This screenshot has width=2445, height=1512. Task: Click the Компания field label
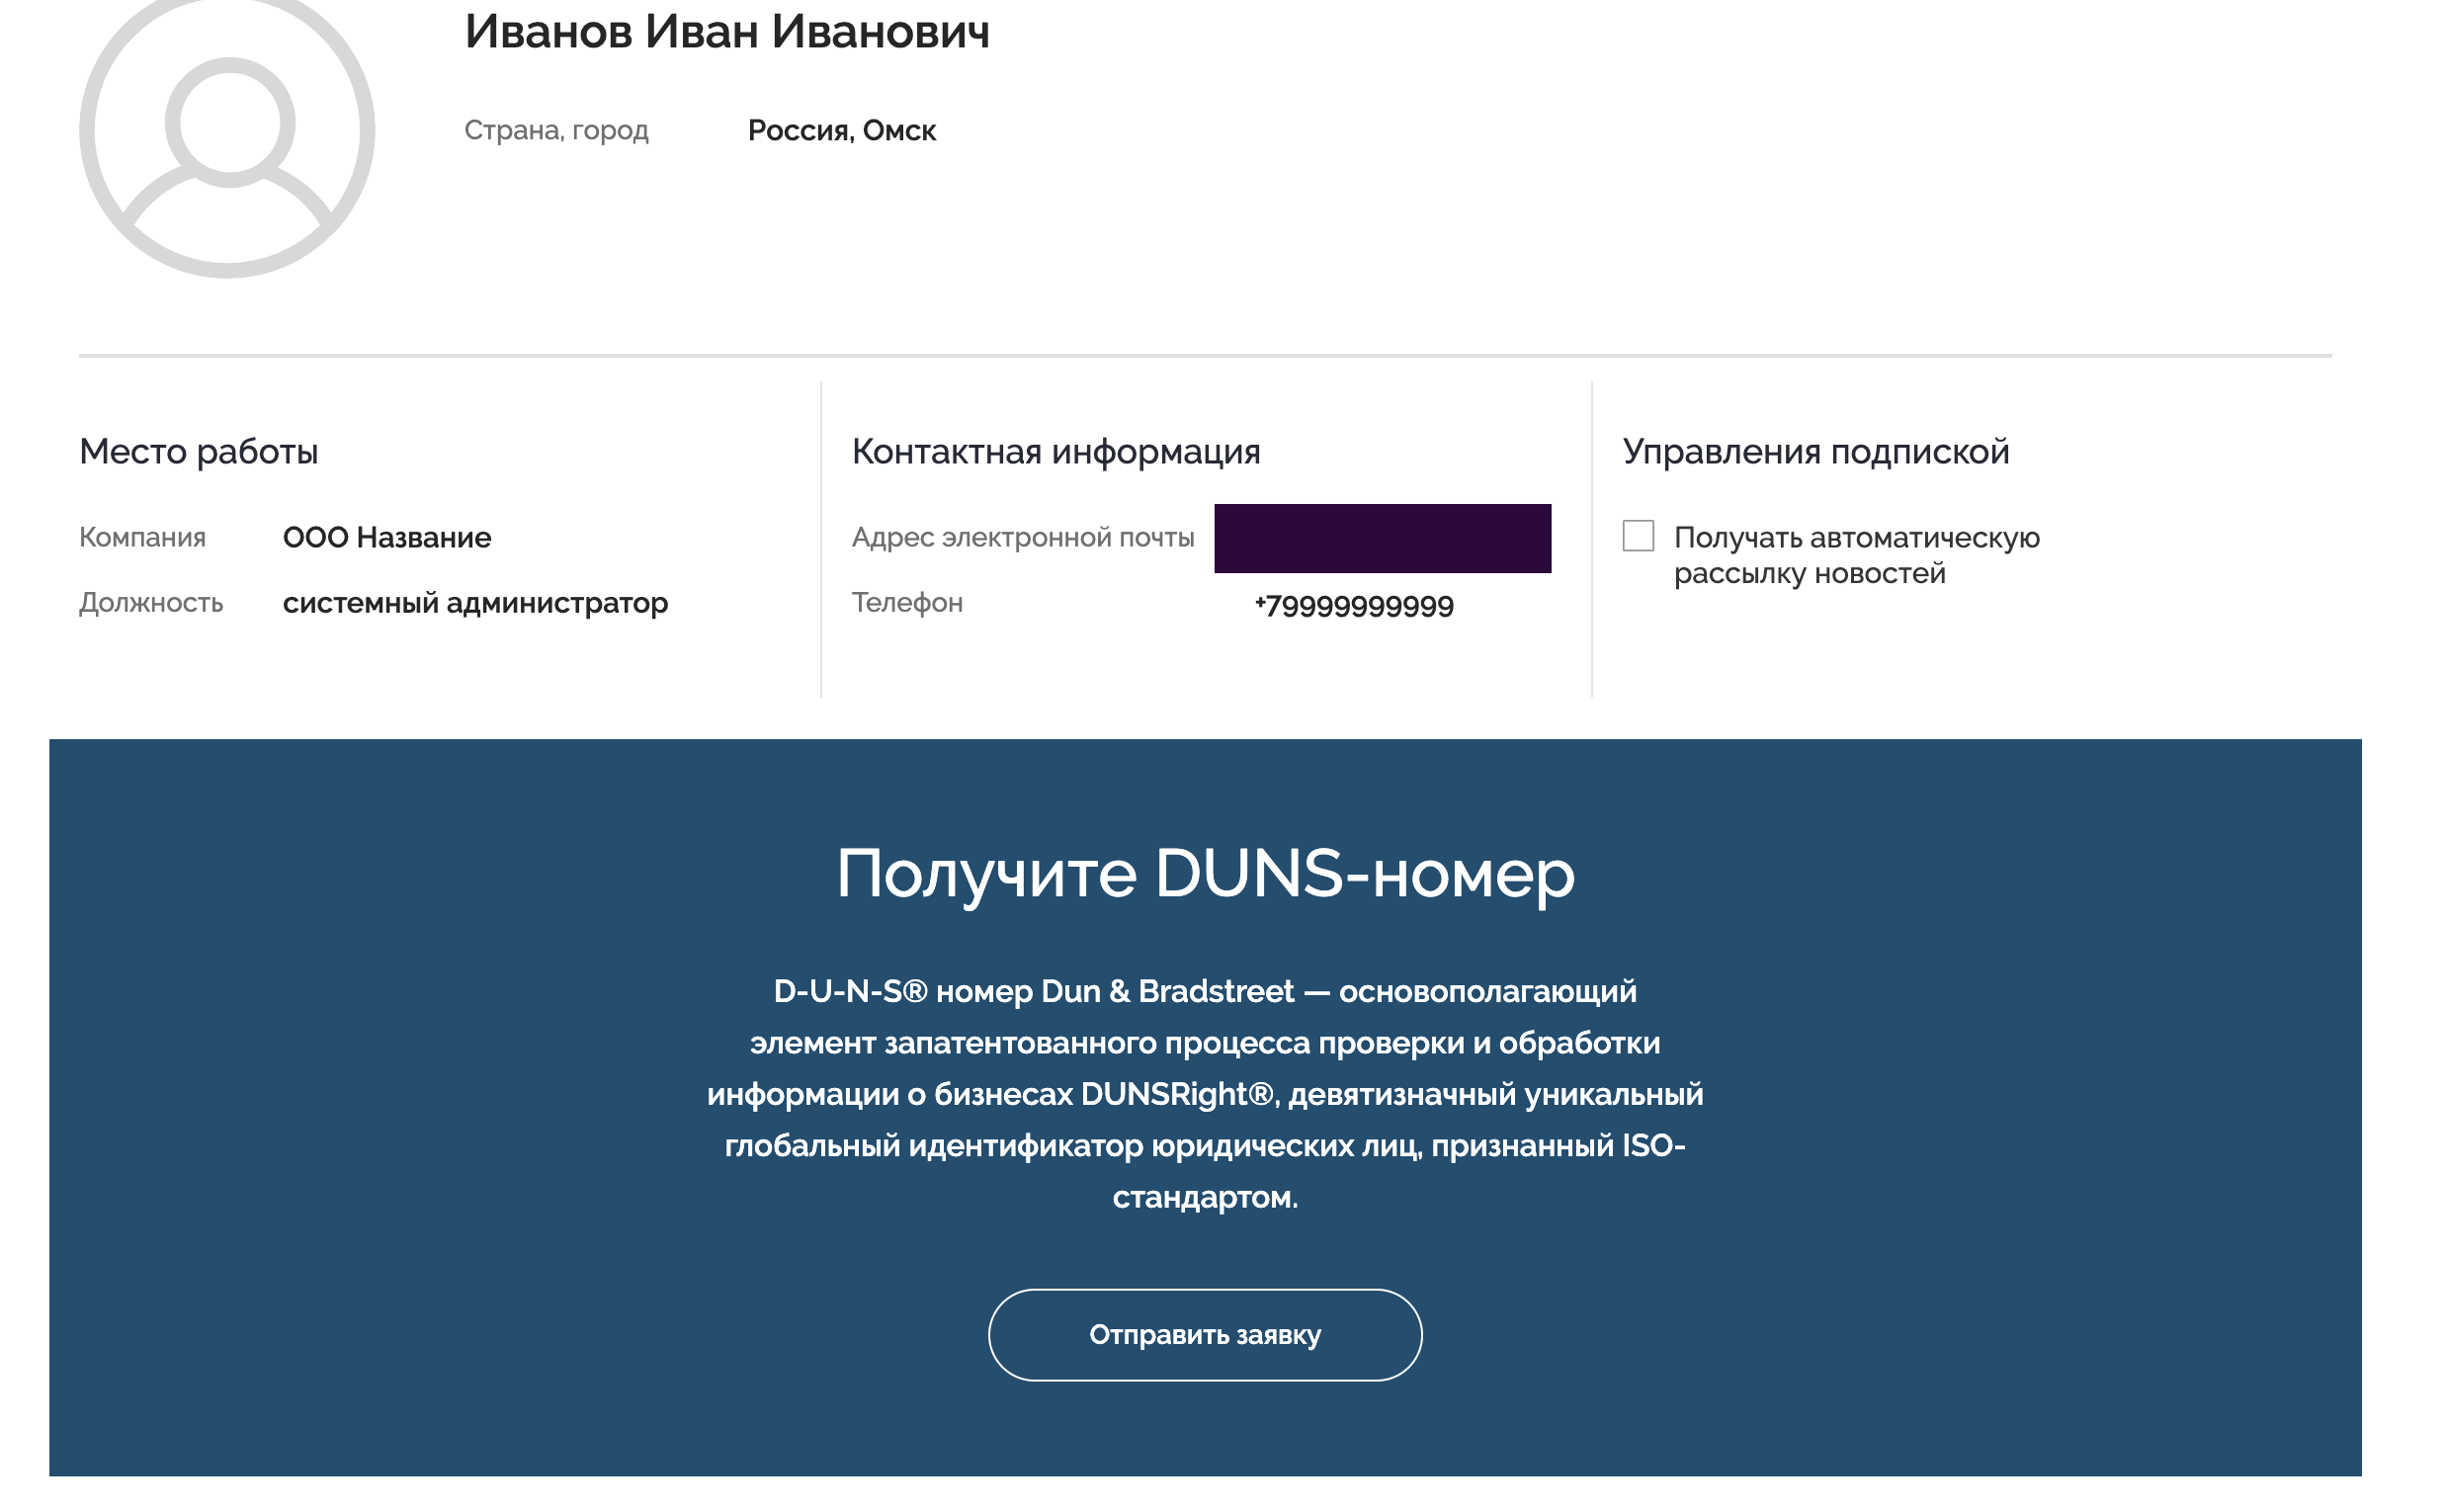142,538
